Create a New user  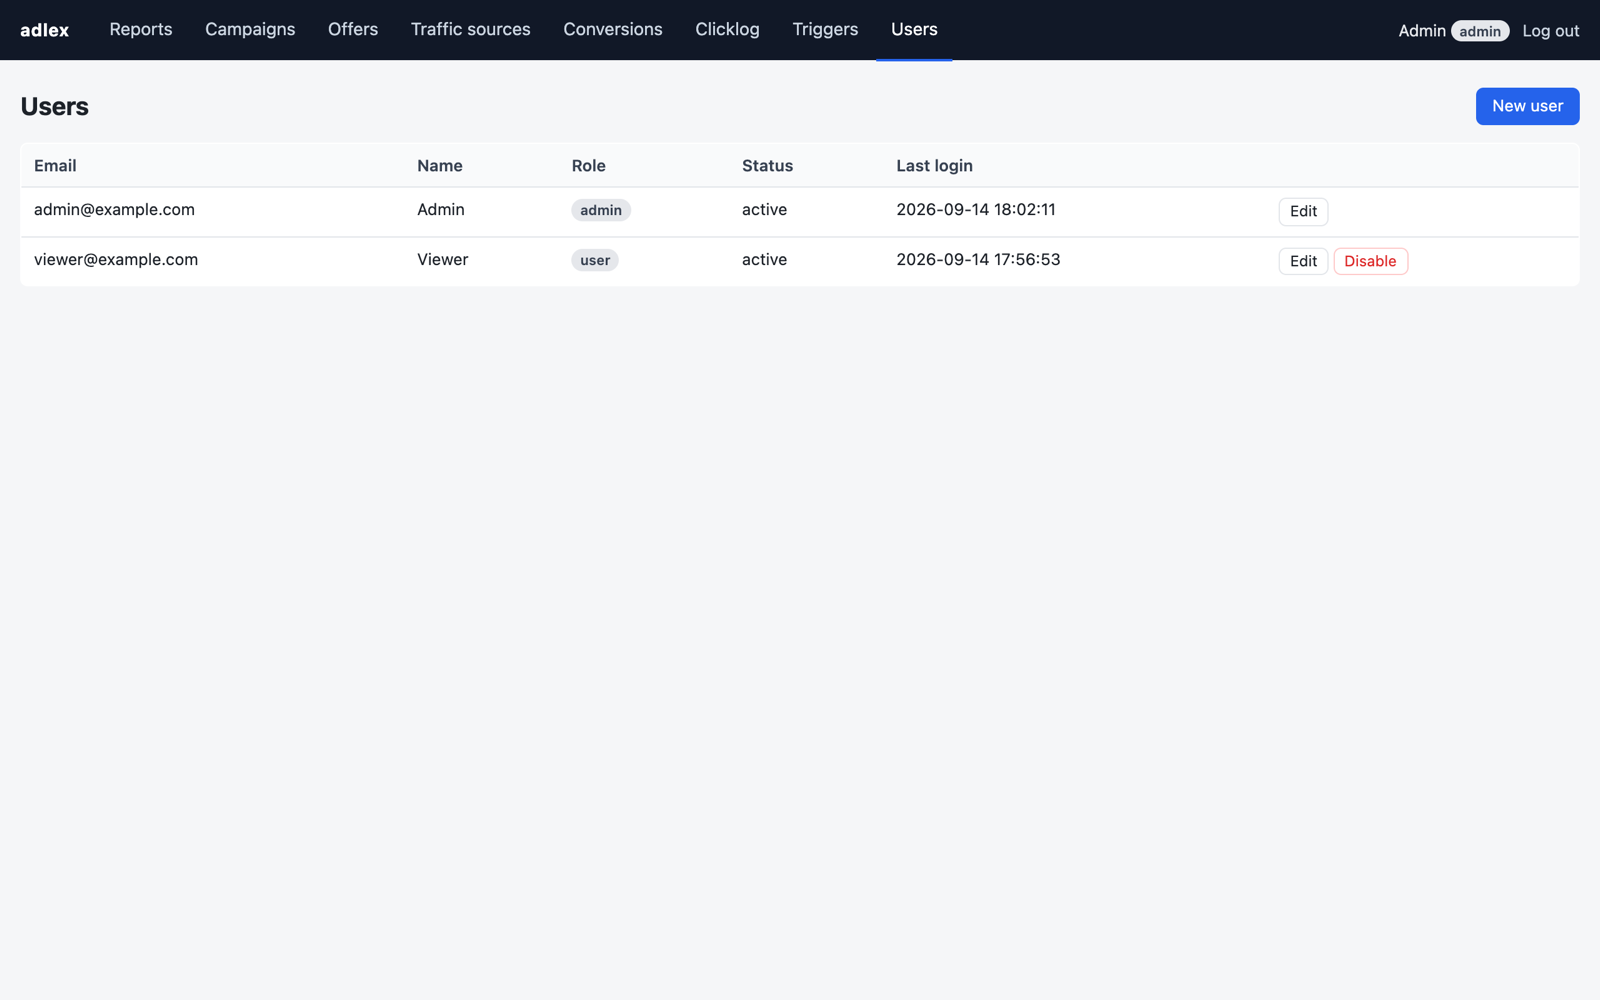point(1527,106)
